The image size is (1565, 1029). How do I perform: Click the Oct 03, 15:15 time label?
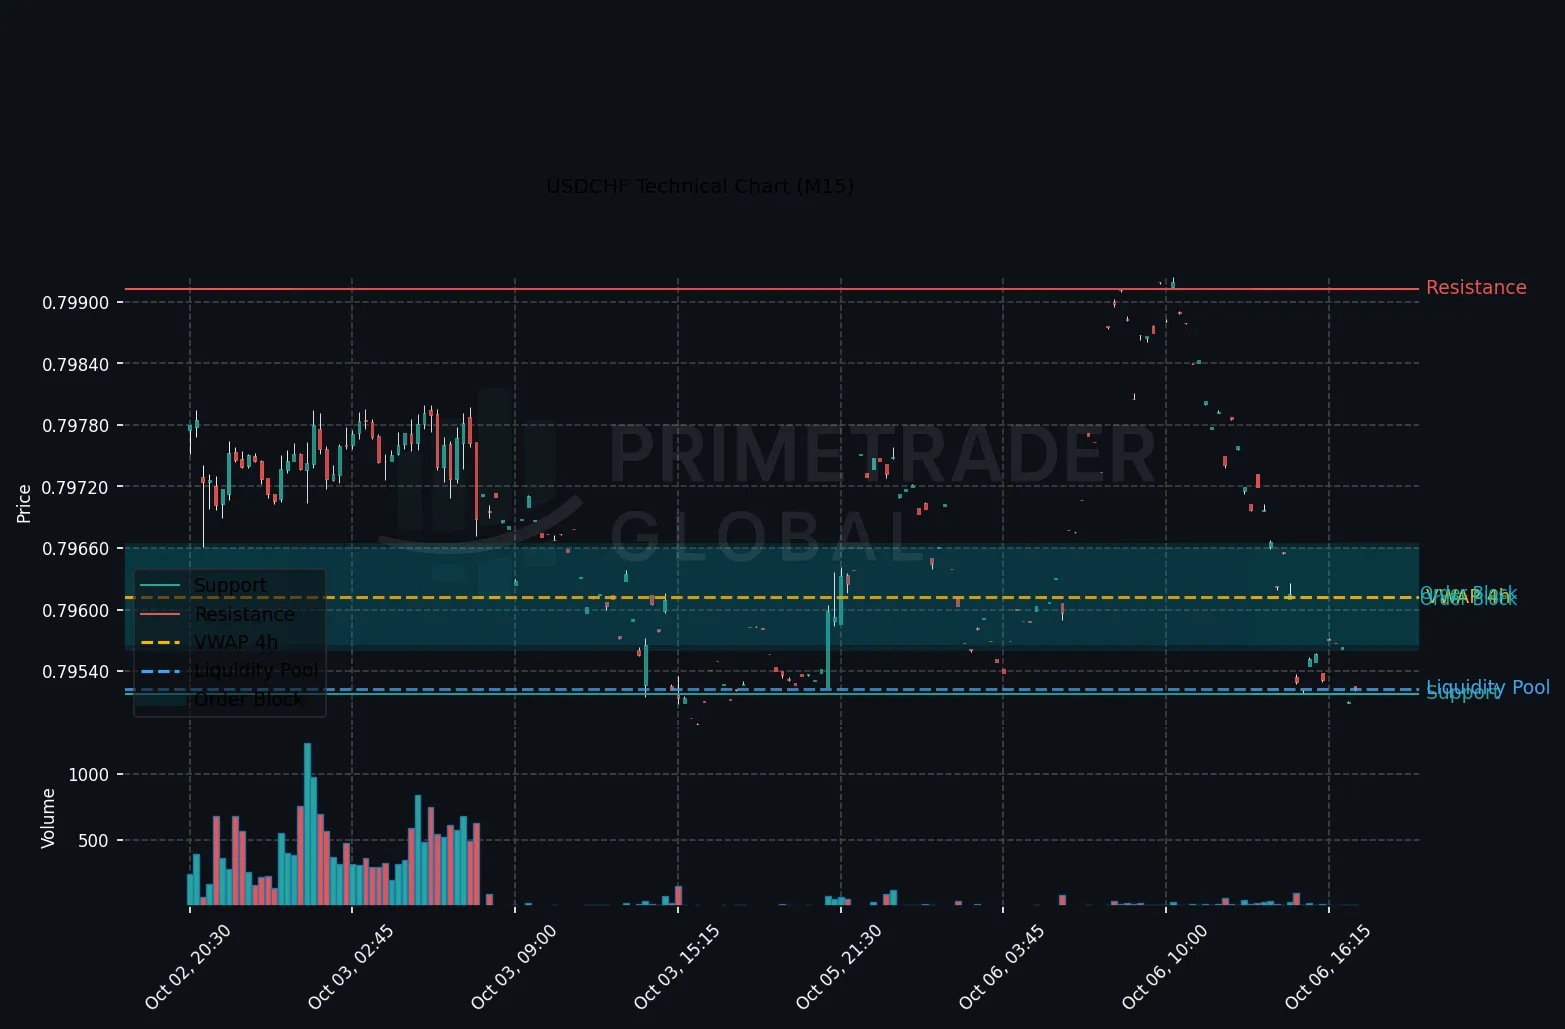(677, 967)
